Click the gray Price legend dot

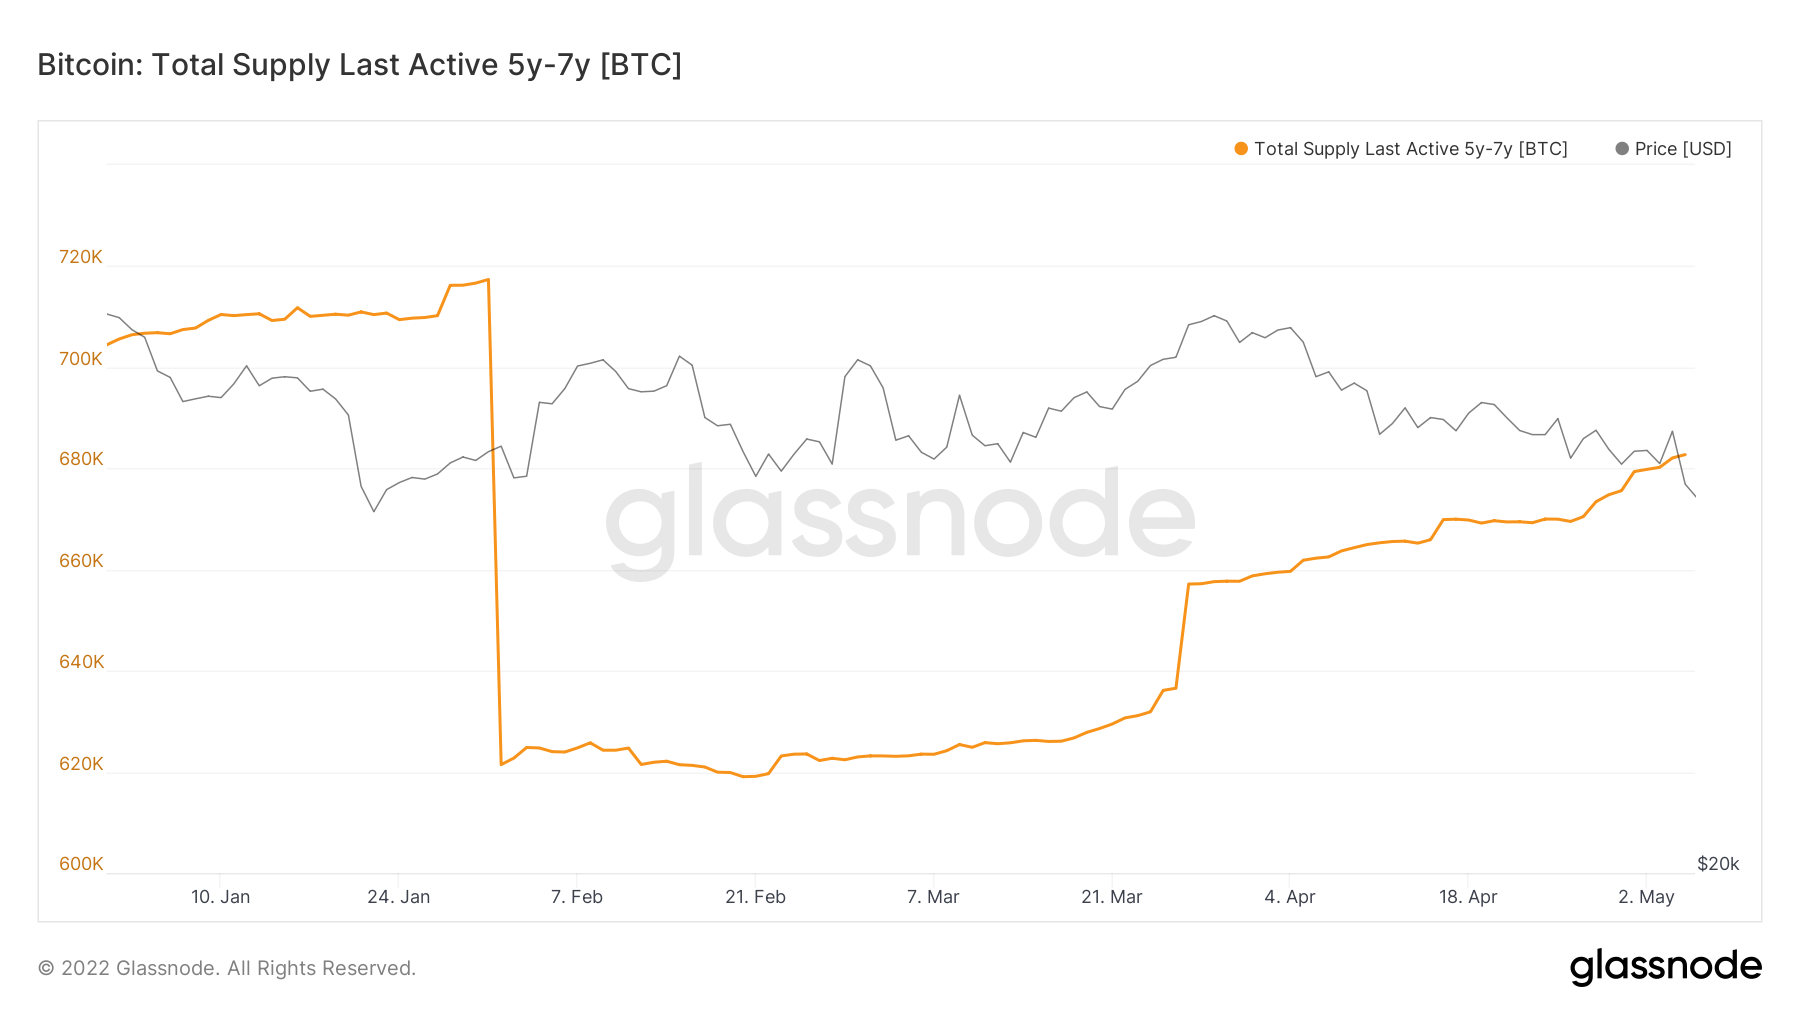tap(1622, 149)
